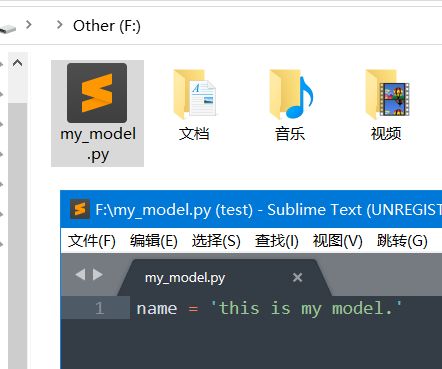Open the 查找(I) menu
The image size is (442, 369).
coord(277,241)
